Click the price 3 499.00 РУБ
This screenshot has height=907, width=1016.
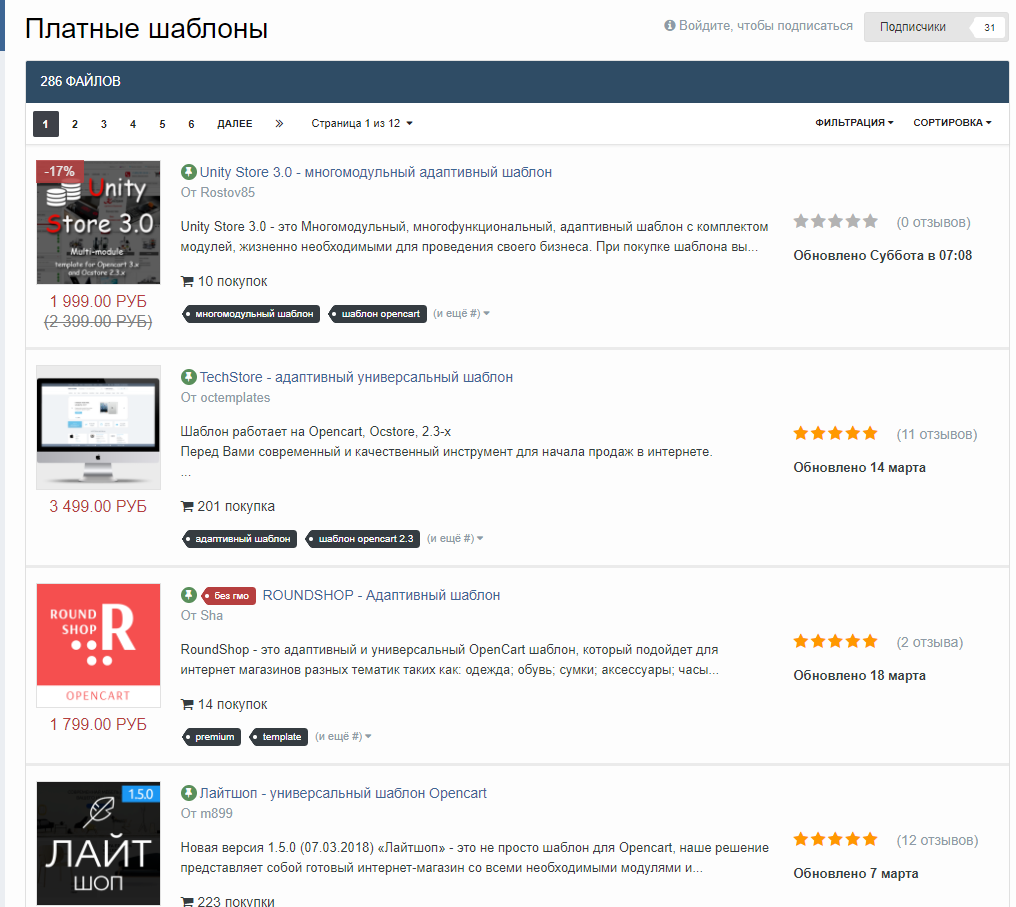[x=98, y=506]
